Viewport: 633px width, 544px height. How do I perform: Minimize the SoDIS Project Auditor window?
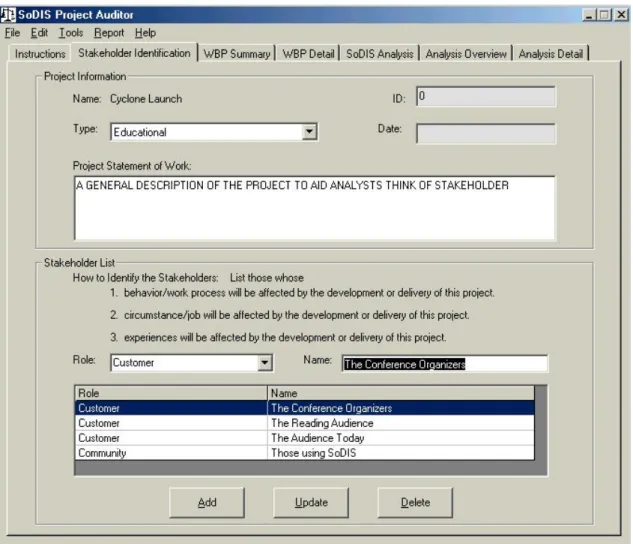pyautogui.click(x=589, y=15)
